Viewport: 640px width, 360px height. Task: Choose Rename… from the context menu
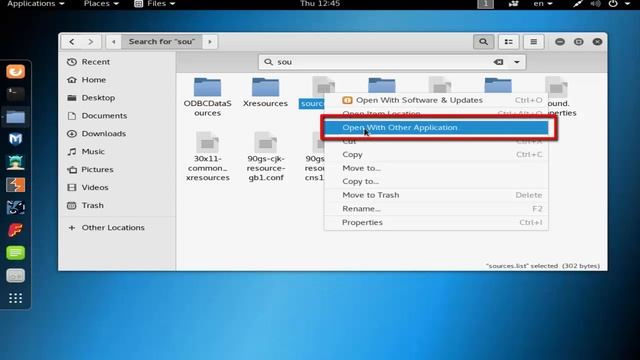pos(436,209)
